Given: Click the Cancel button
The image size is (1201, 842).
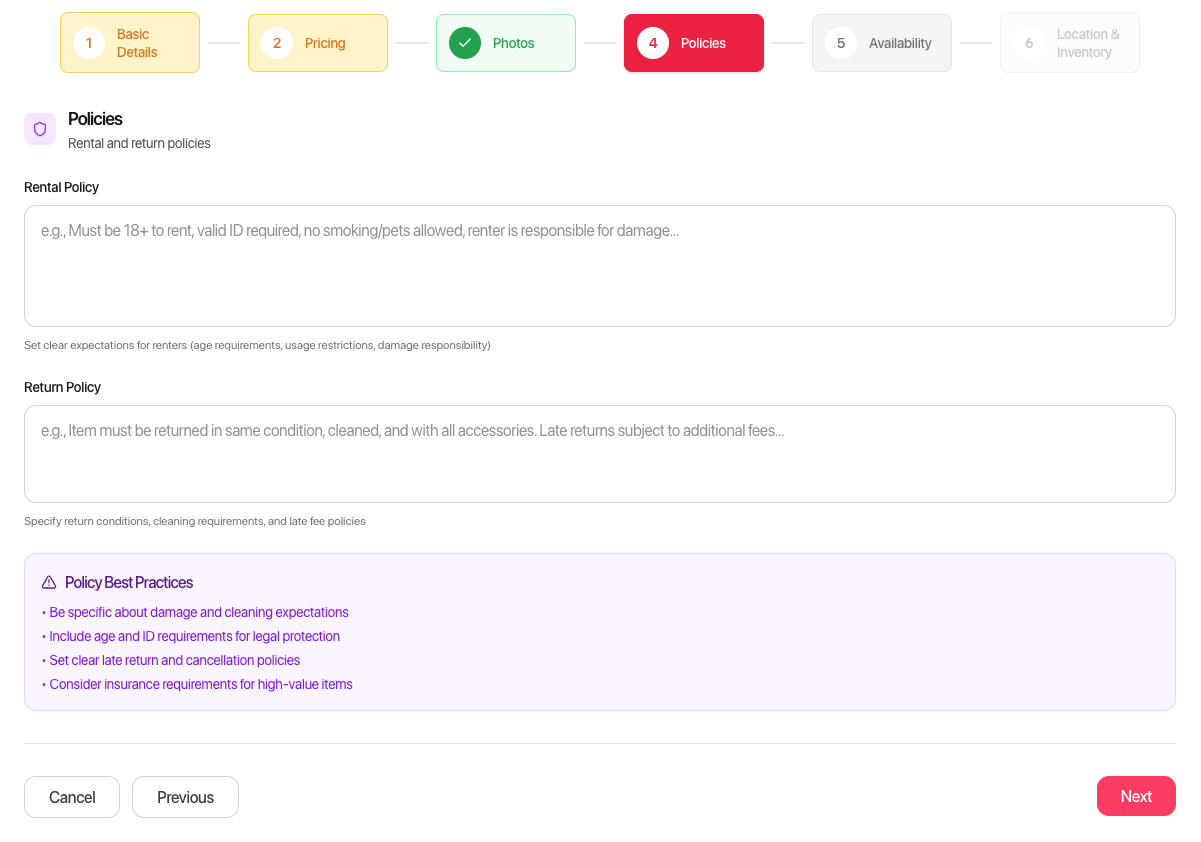Looking at the screenshot, I should [72, 797].
